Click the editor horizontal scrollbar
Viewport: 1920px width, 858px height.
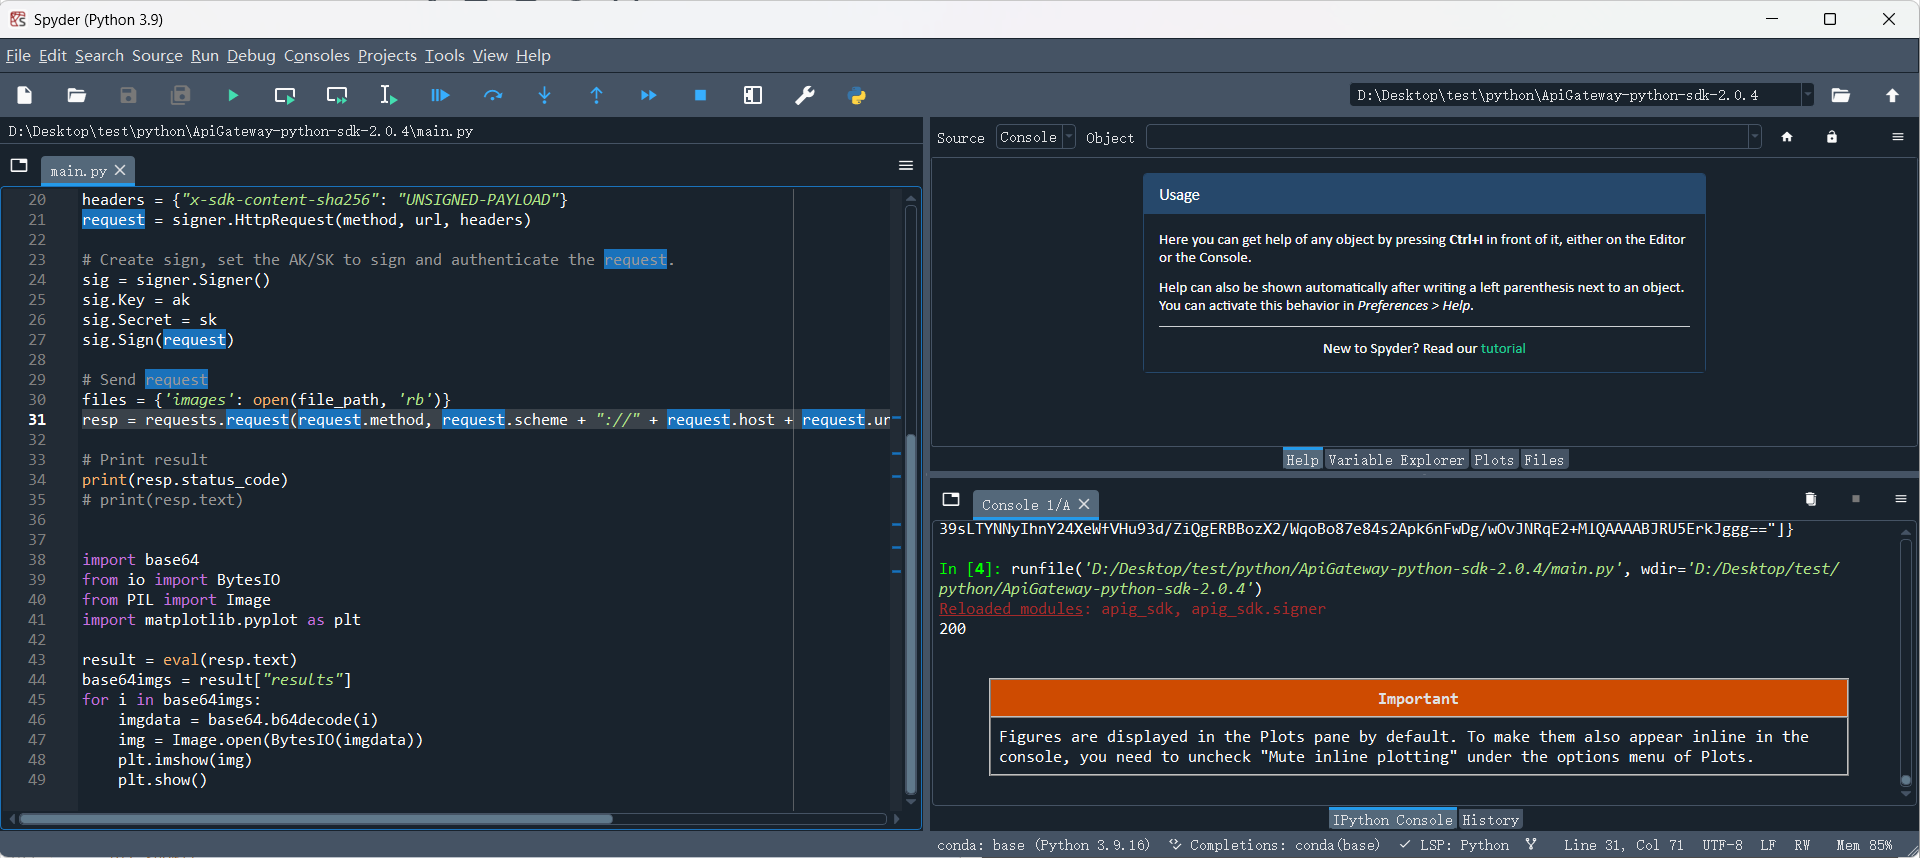315,819
